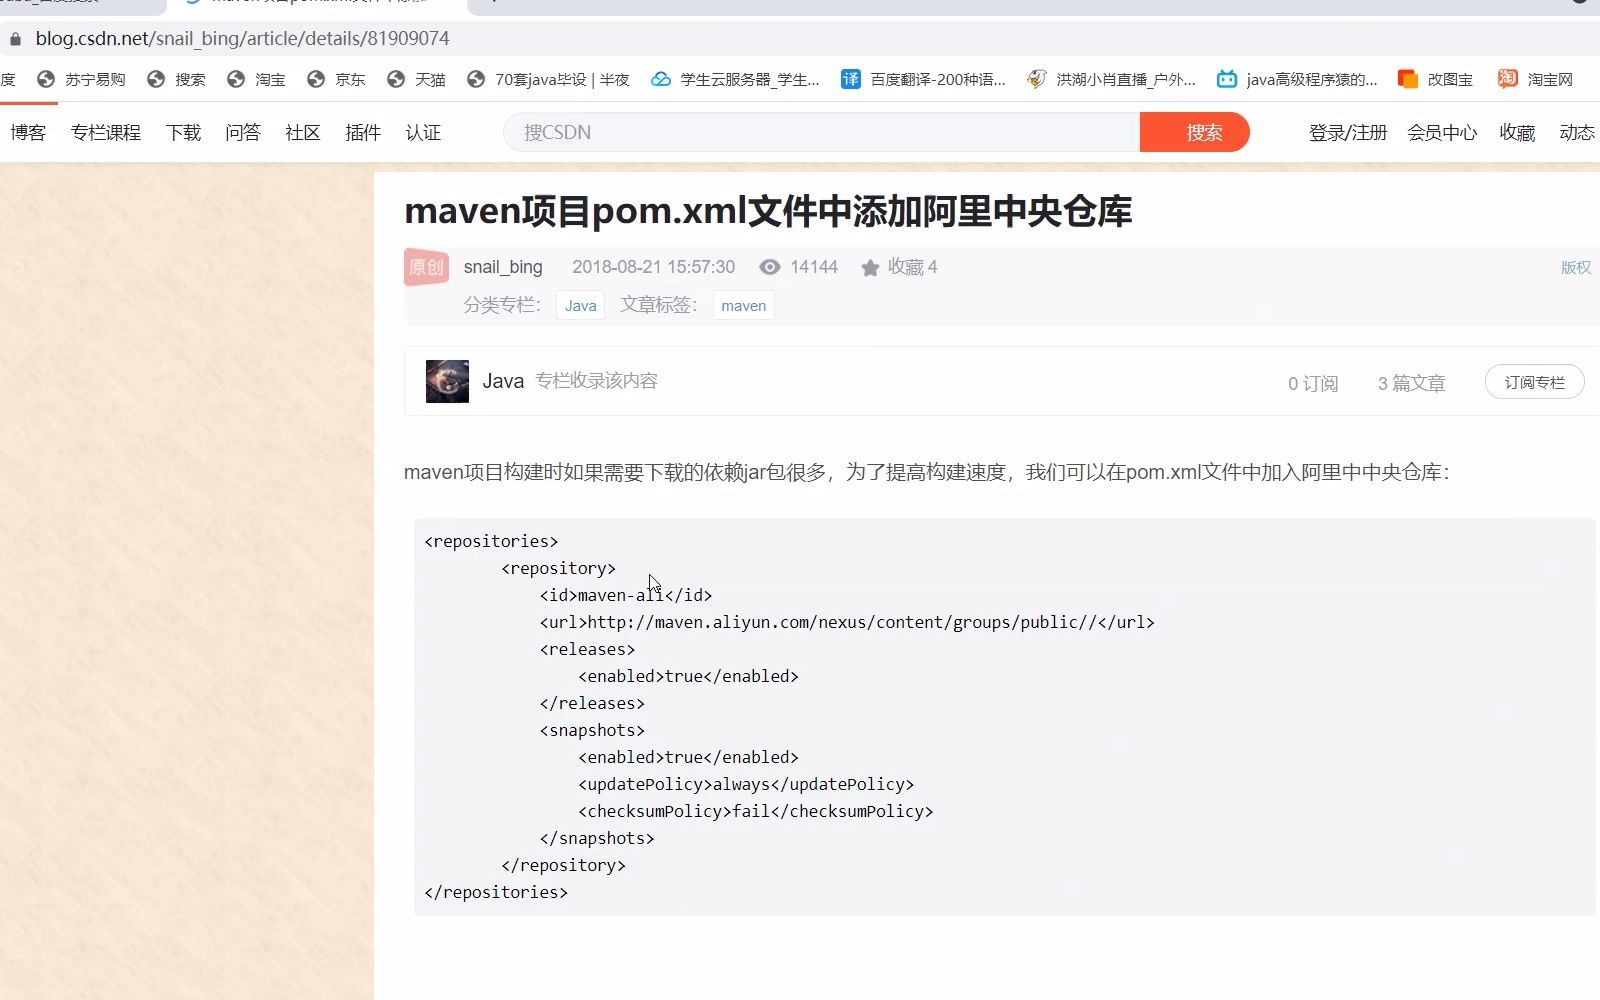Click the 淘宝网 bookmark favicon

coord(1507,79)
